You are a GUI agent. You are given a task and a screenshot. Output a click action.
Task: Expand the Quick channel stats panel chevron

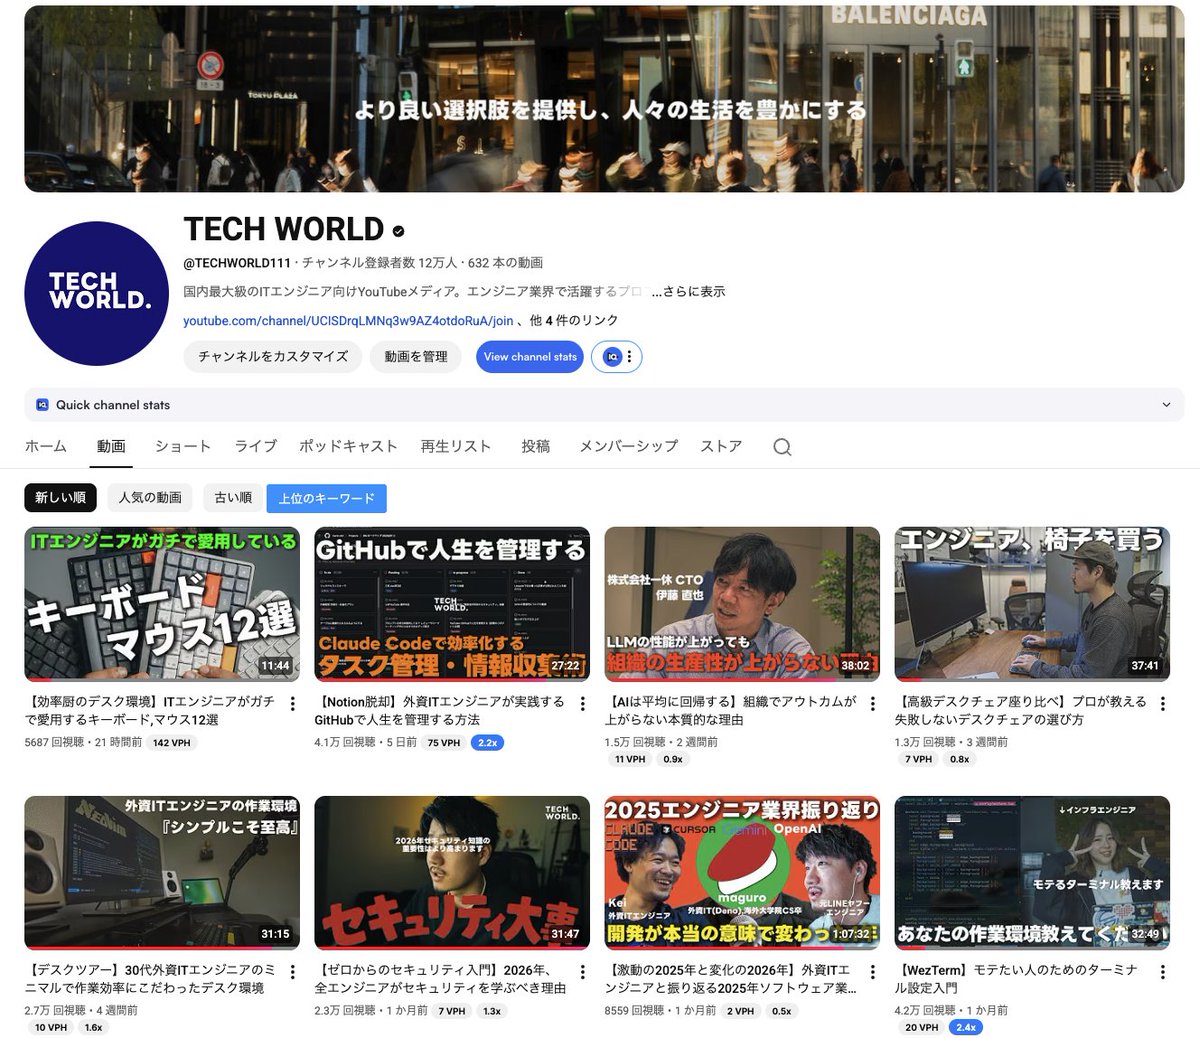(x=1166, y=405)
